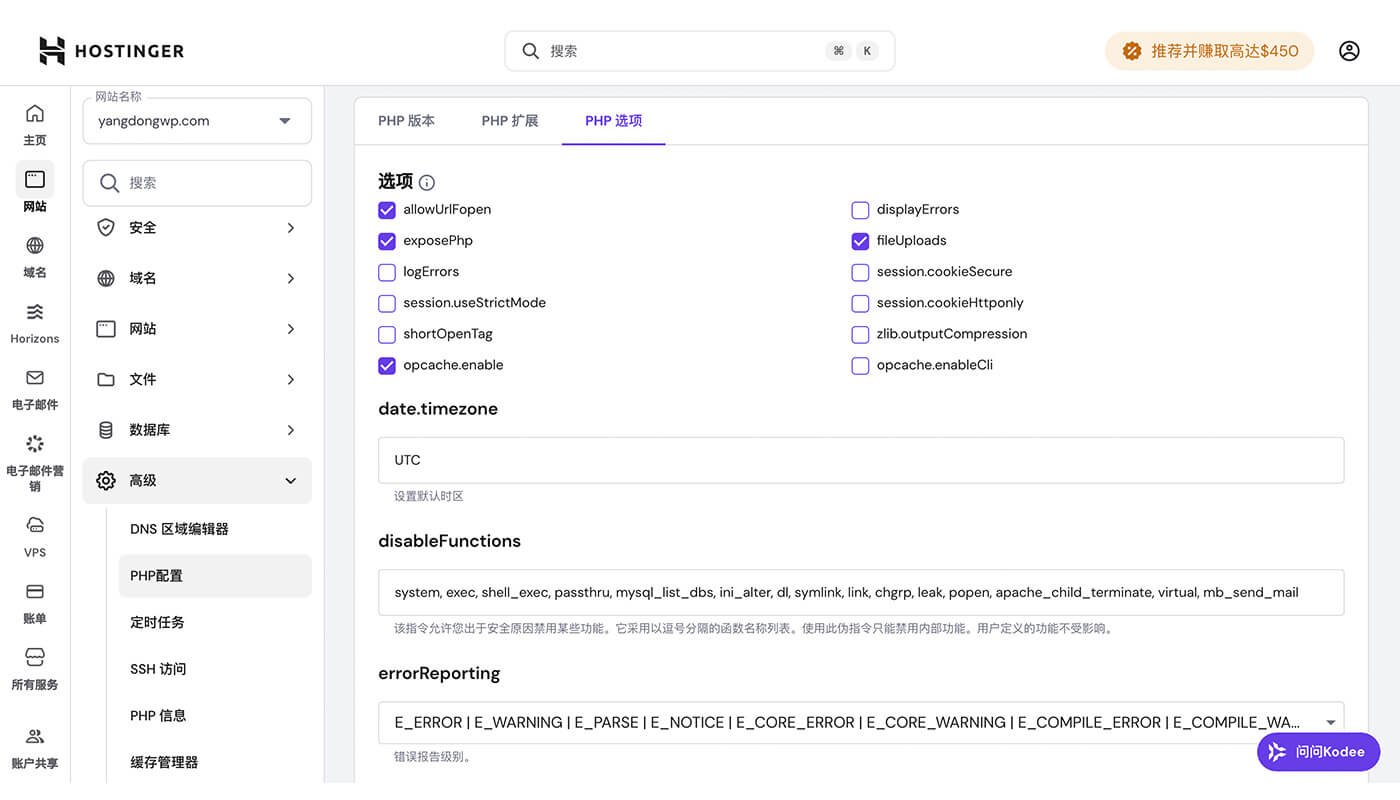Viewport: 1400px width, 800px height.
Task: Open the yangdongwp.com website selector
Action: [196, 120]
